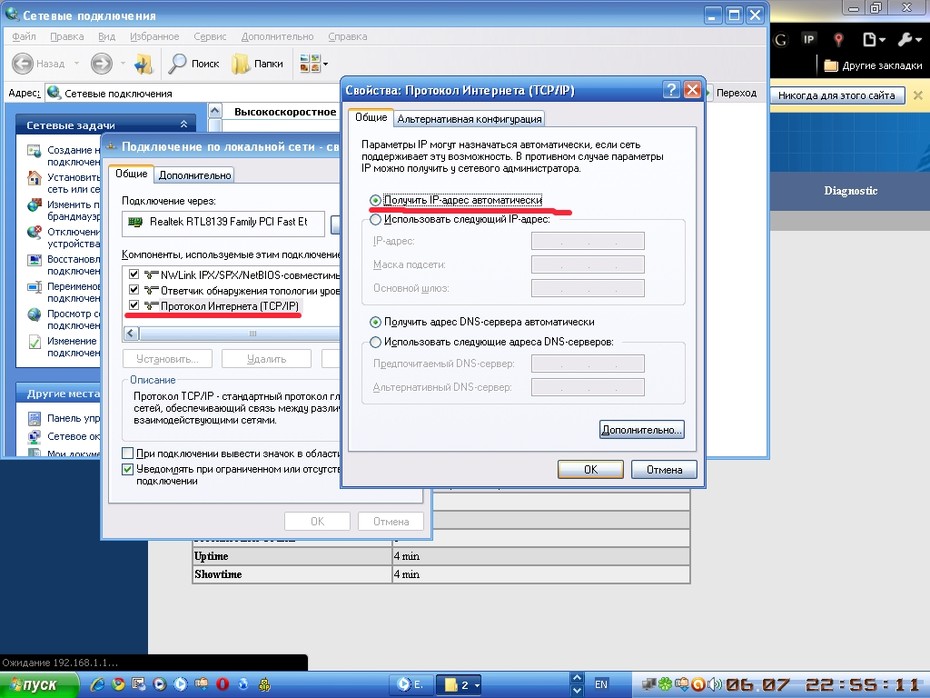Screen dimensions: 930x698
Task: Click scroll left arrow of components list
Action: (132, 333)
